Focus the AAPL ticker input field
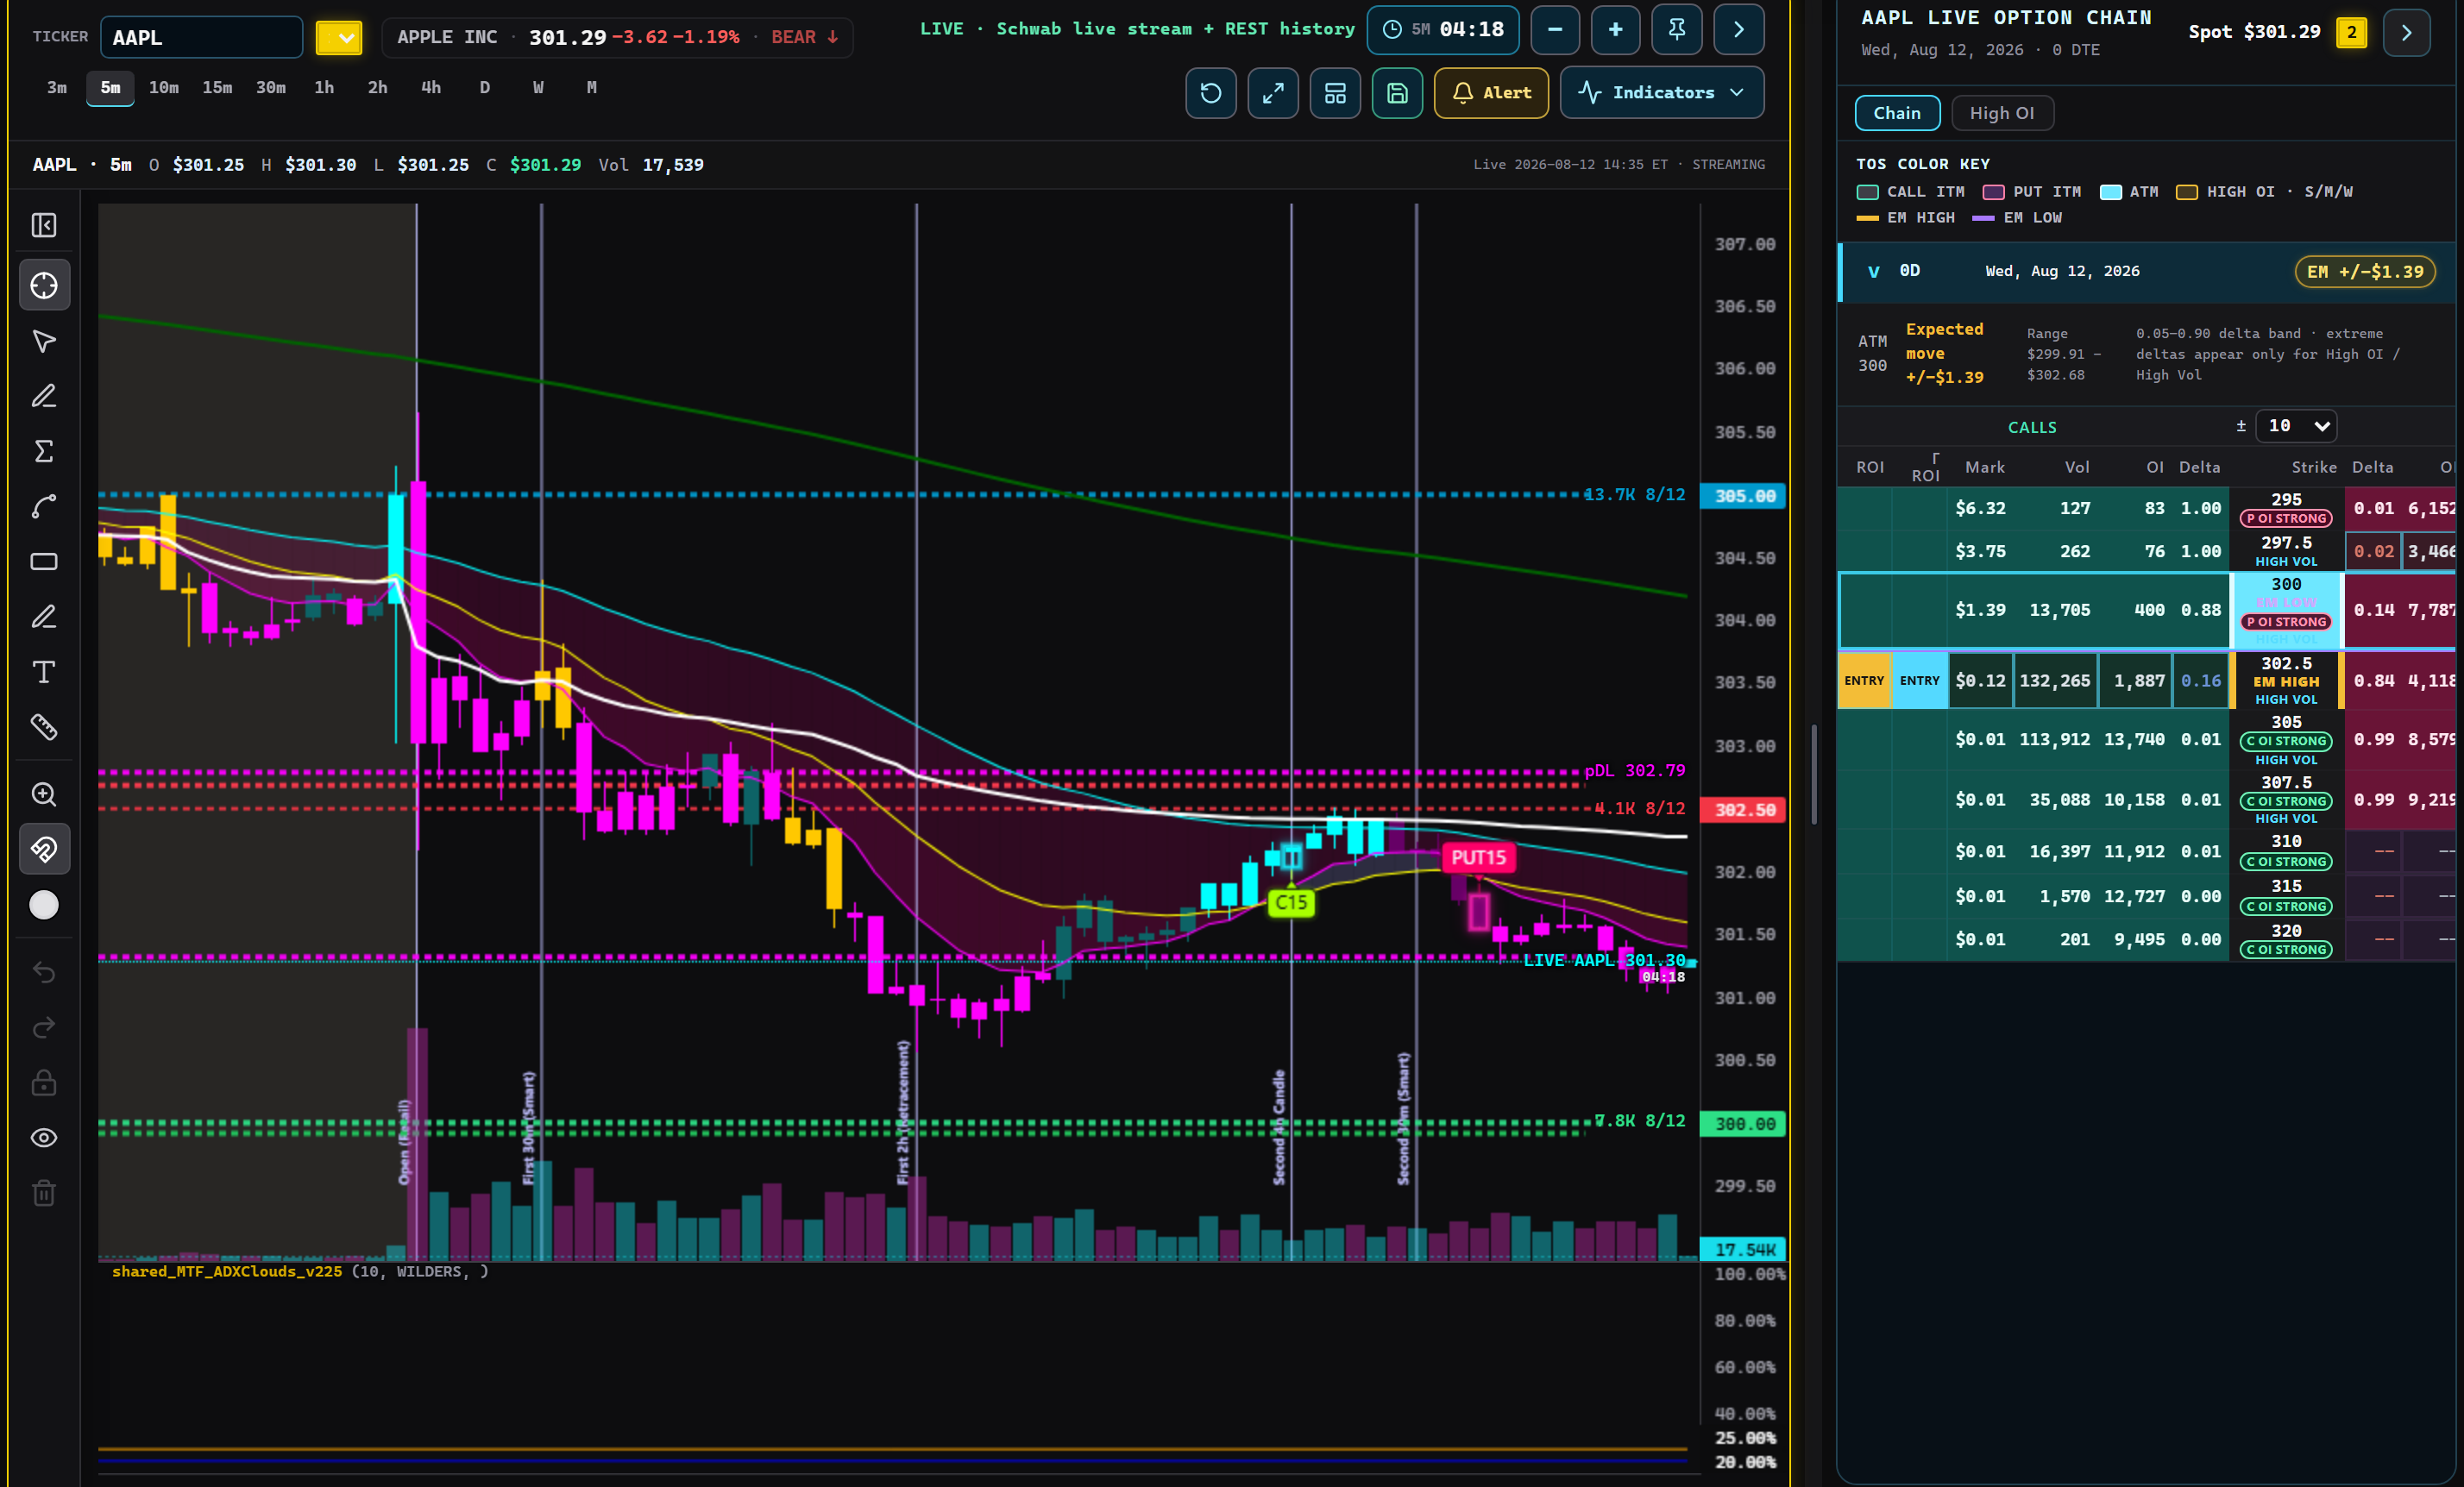 (x=202, y=38)
